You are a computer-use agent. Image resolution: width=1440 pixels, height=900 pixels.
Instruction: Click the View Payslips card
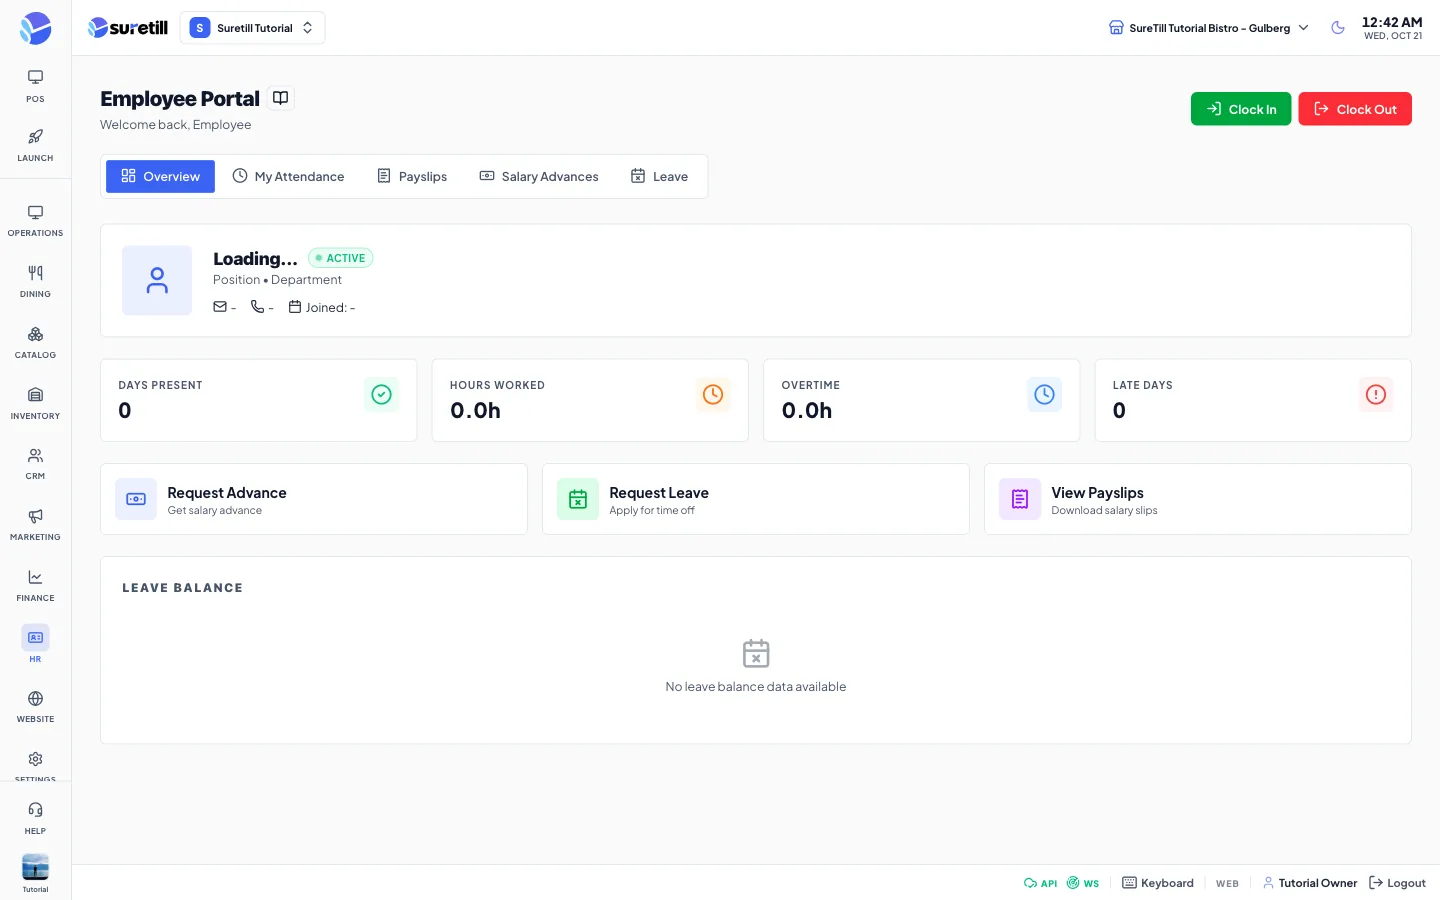(1198, 499)
